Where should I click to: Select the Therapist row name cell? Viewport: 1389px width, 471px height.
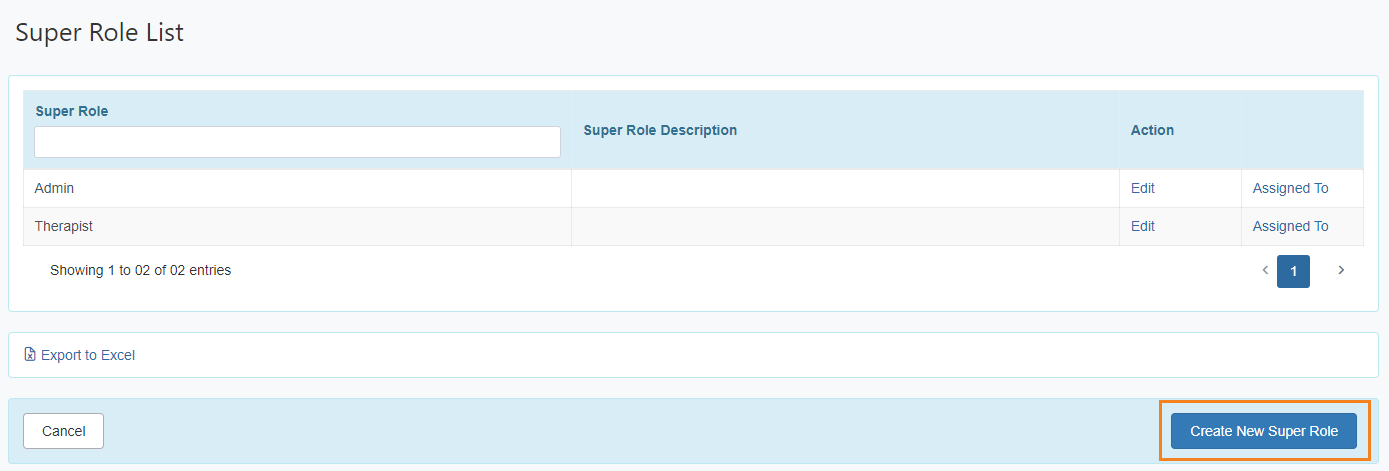(297, 226)
